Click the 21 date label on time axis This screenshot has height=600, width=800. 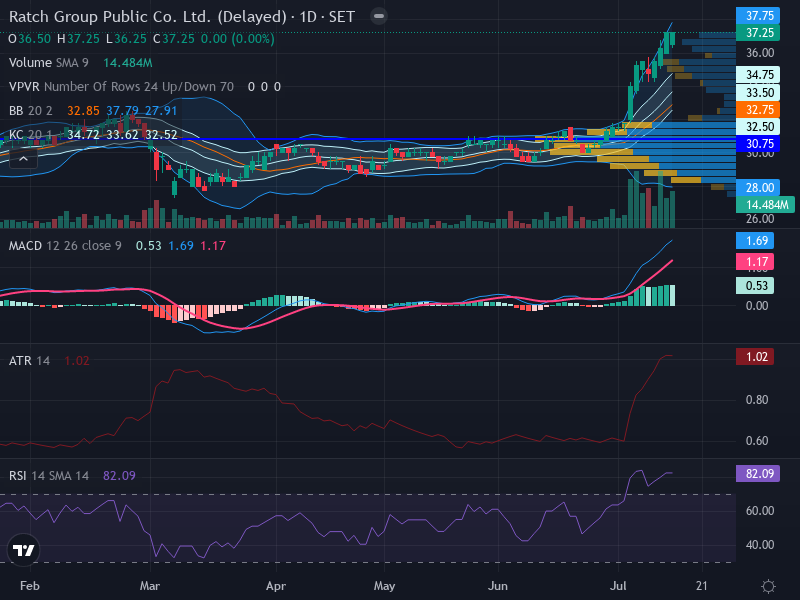click(x=702, y=586)
